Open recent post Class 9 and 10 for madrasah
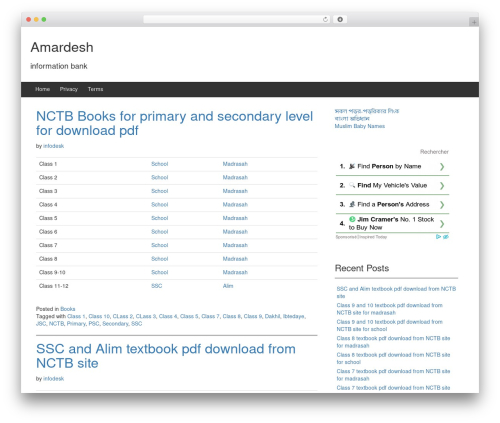 coord(389,309)
